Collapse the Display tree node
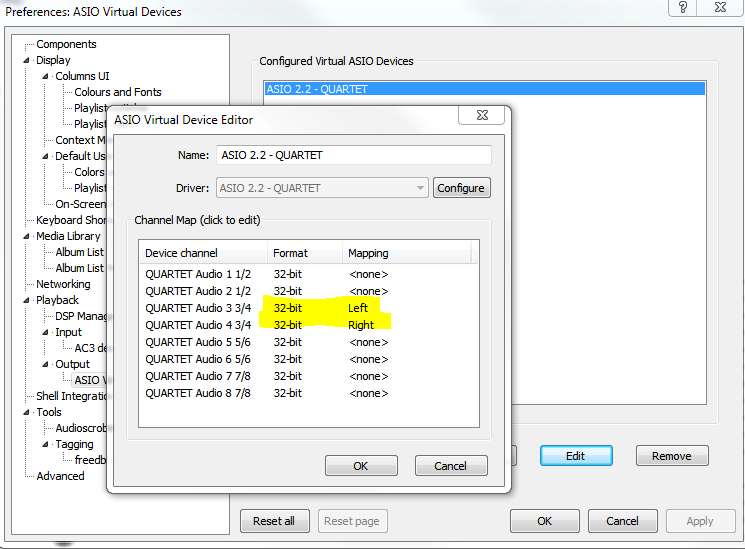Screen dimensions: 745x549 (x=28, y=60)
